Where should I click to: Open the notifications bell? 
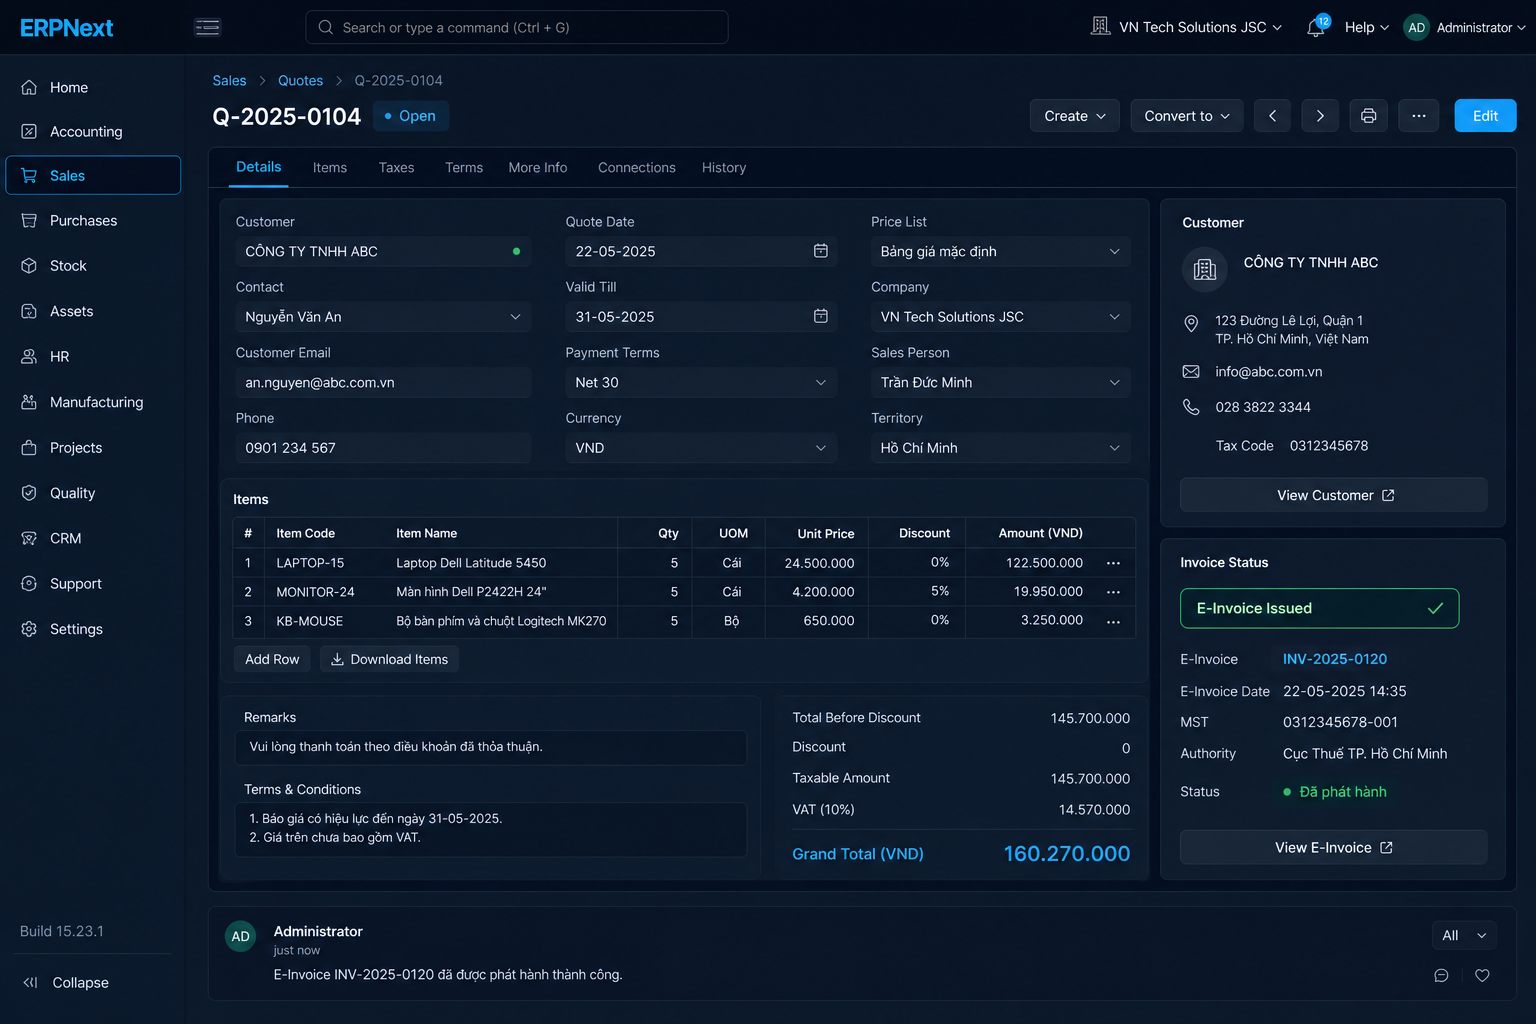[x=1316, y=27]
